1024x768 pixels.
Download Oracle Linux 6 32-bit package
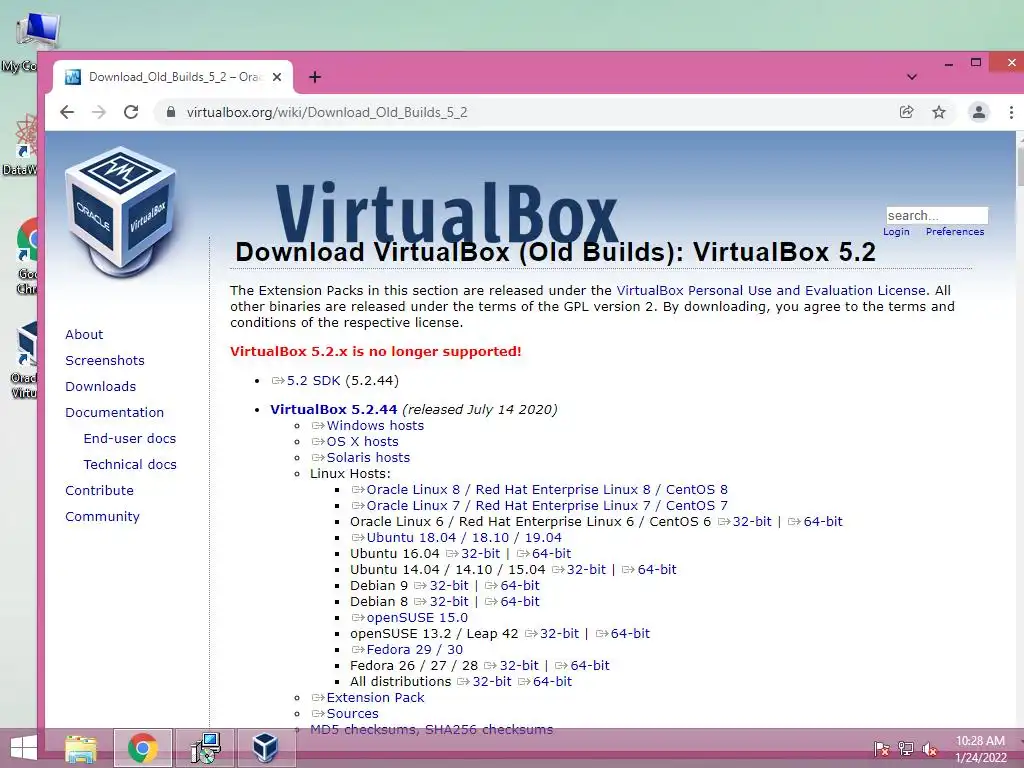[x=744, y=522]
